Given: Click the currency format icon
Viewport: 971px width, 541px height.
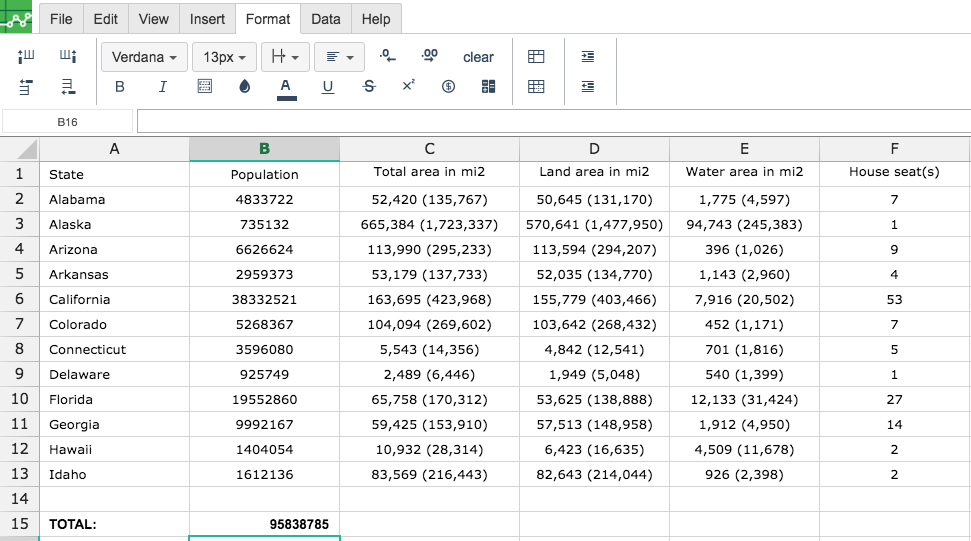Looking at the screenshot, I should pos(448,87).
